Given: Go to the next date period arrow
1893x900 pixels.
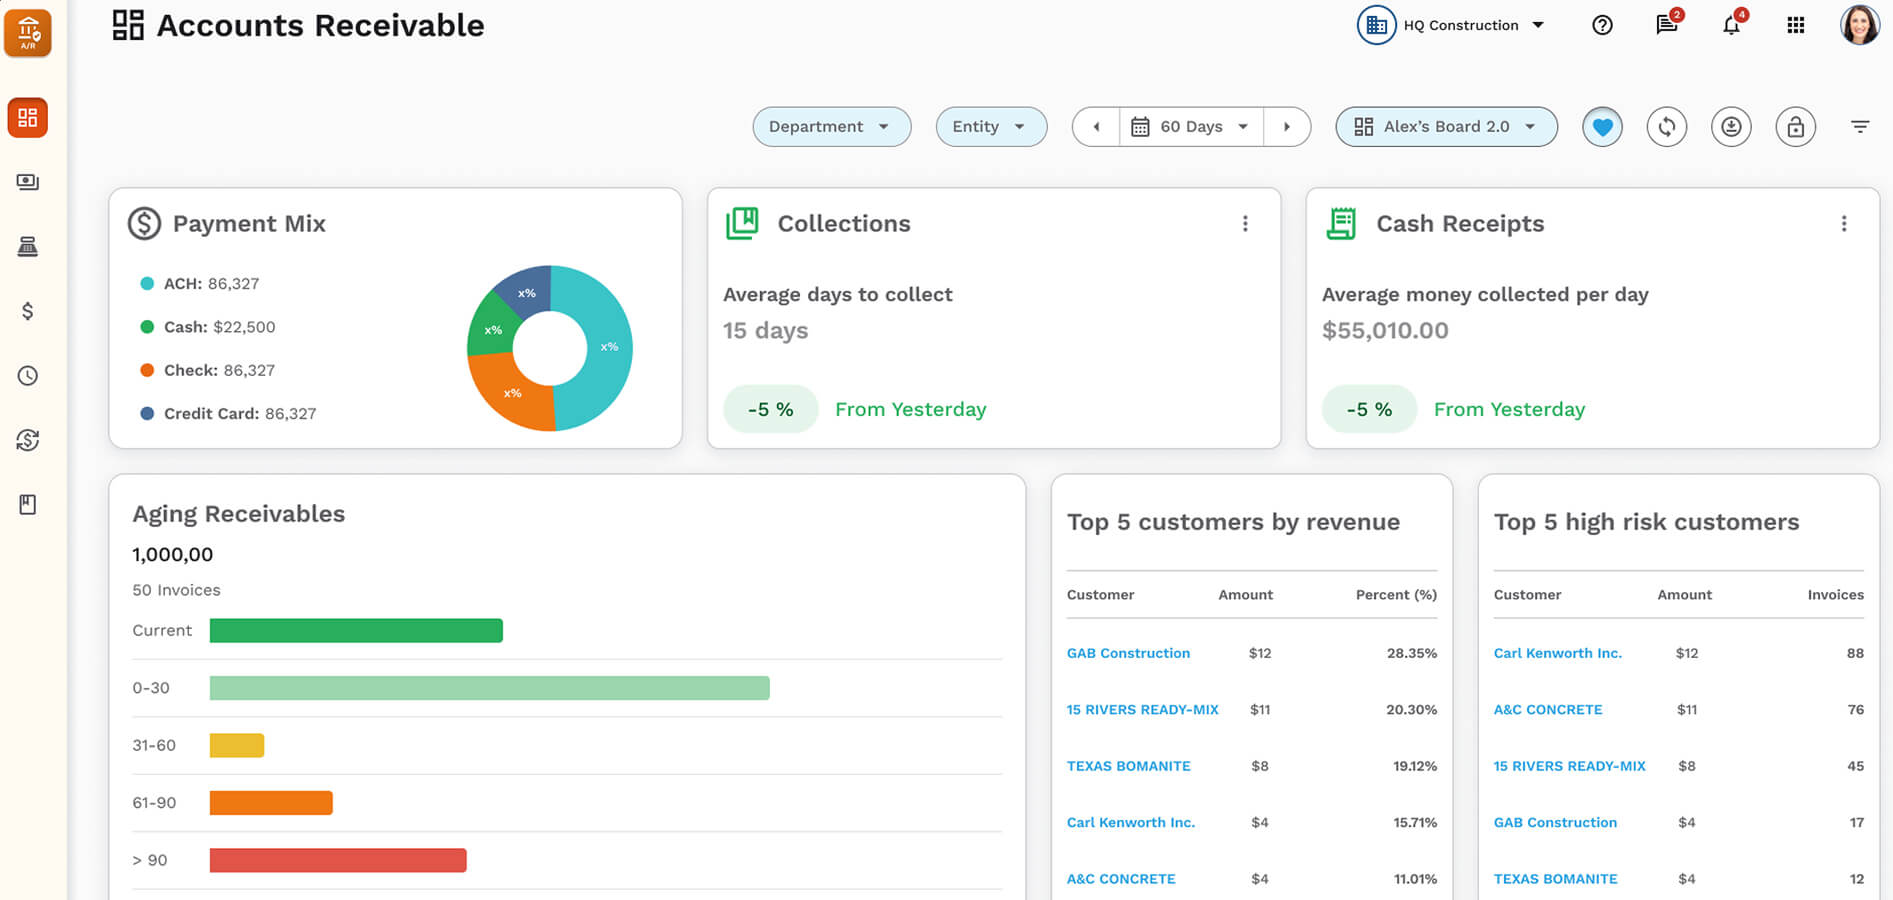Looking at the screenshot, I should [1287, 127].
